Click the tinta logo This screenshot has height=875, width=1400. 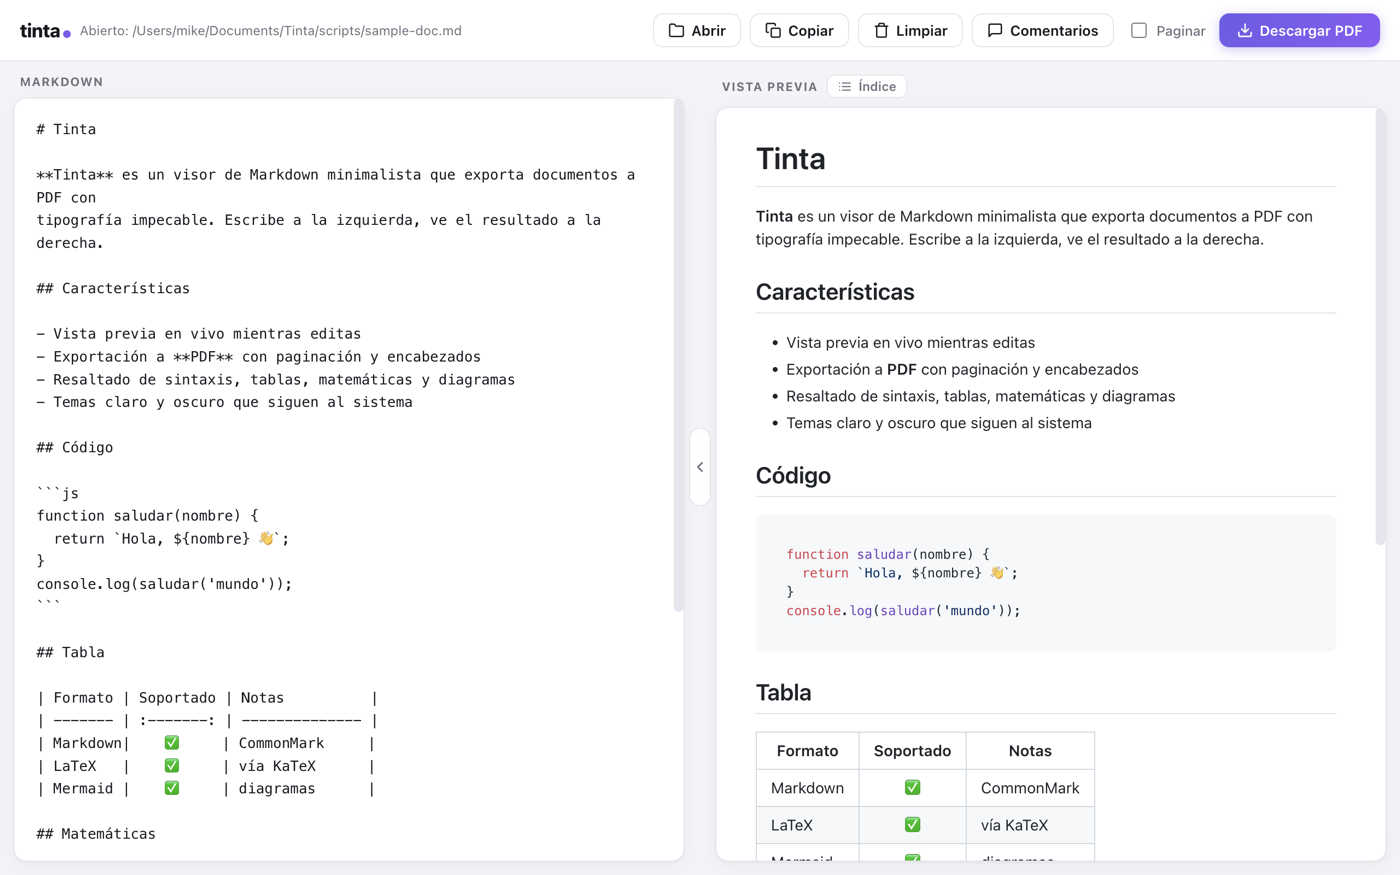[45, 31]
